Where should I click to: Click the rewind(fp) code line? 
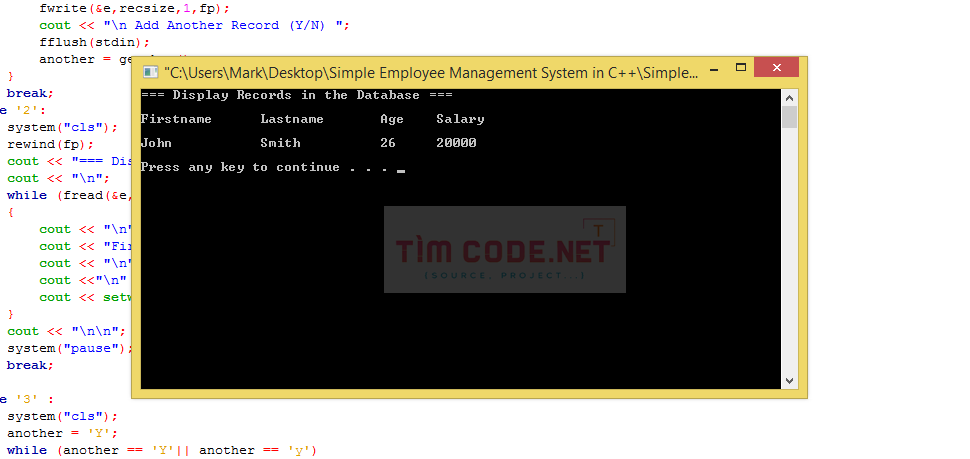coord(51,144)
